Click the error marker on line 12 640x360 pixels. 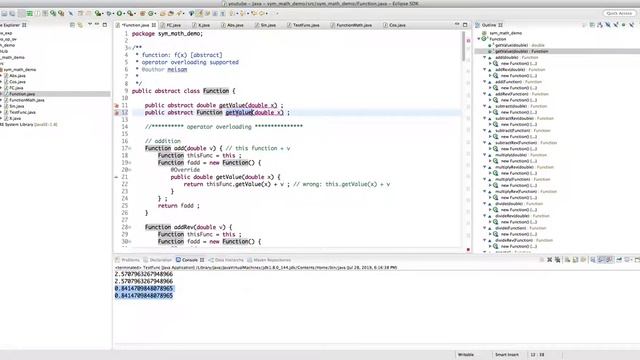pyautogui.click(x=116, y=113)
